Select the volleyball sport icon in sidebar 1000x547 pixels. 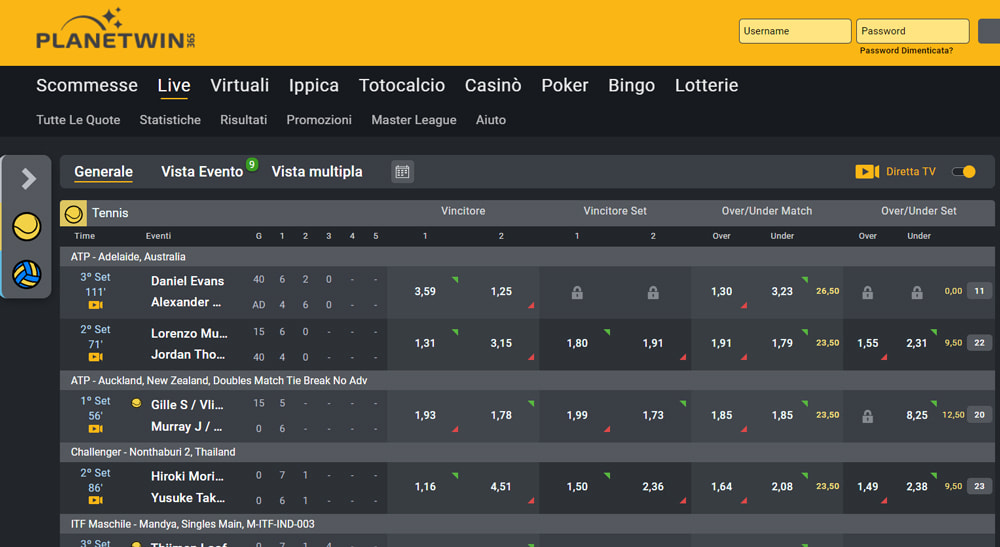click(x=26, y=275)
